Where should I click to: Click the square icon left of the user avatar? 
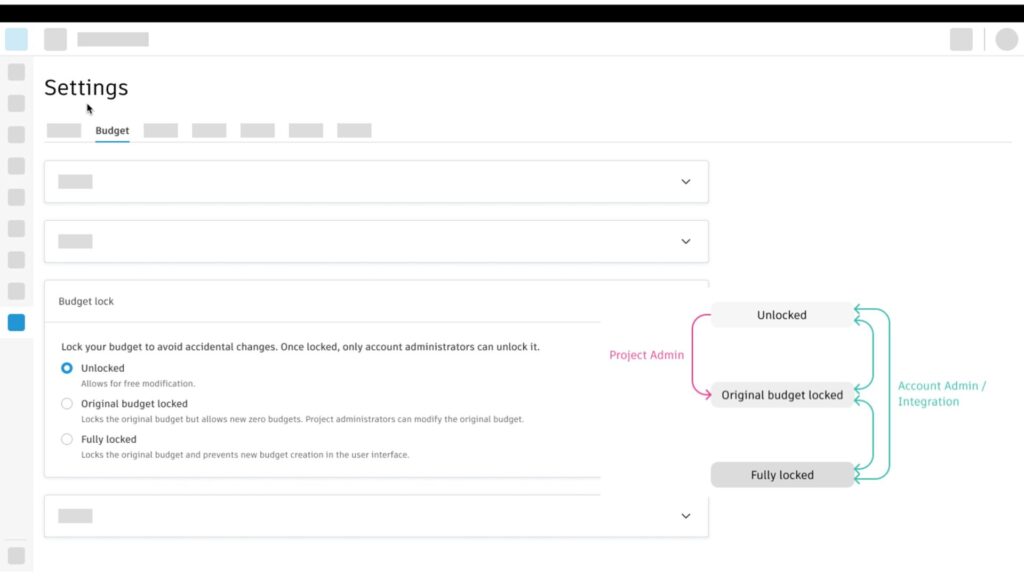(961, 39)
